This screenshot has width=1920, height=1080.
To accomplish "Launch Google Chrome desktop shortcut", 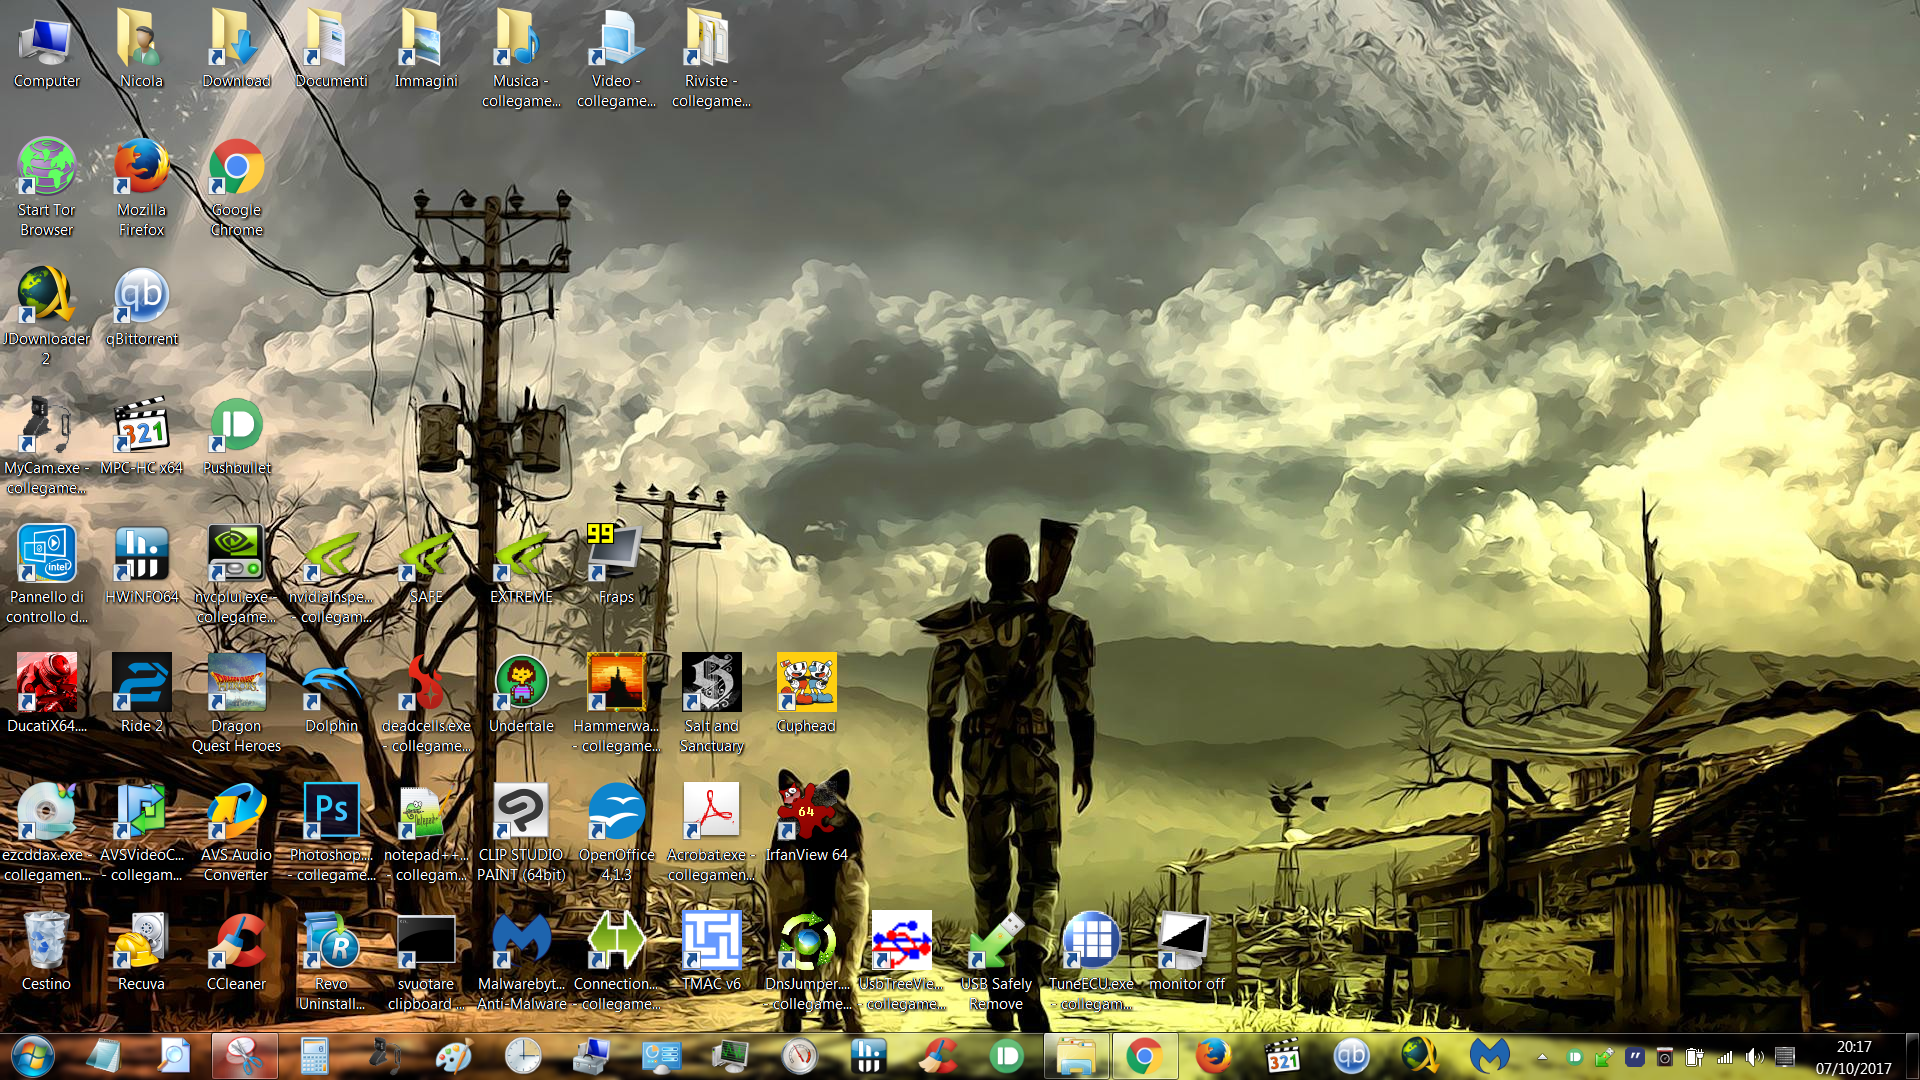I will point(236,188).
